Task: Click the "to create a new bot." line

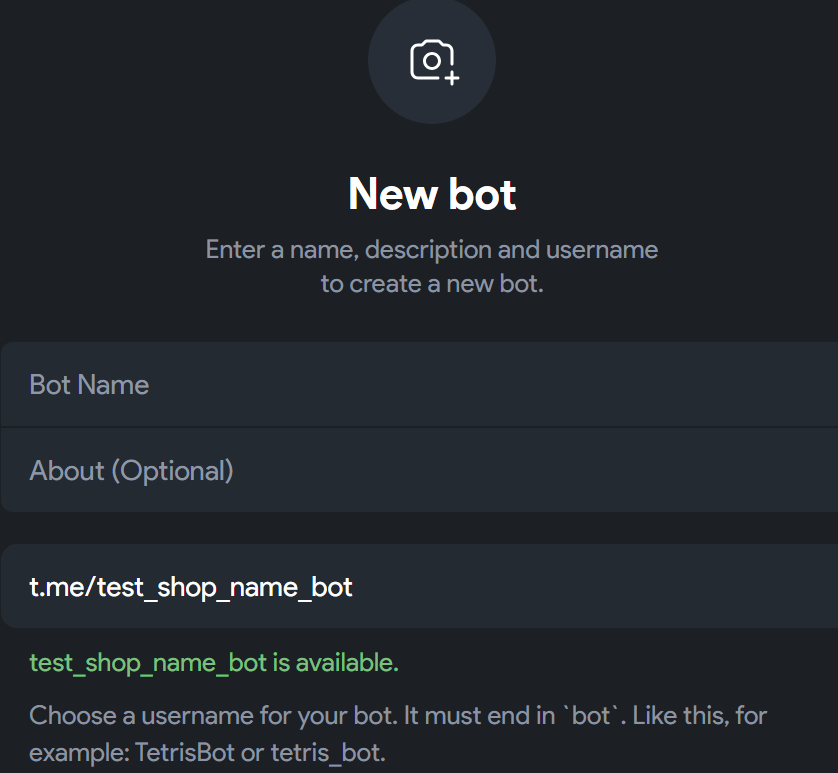Action: 432,283
